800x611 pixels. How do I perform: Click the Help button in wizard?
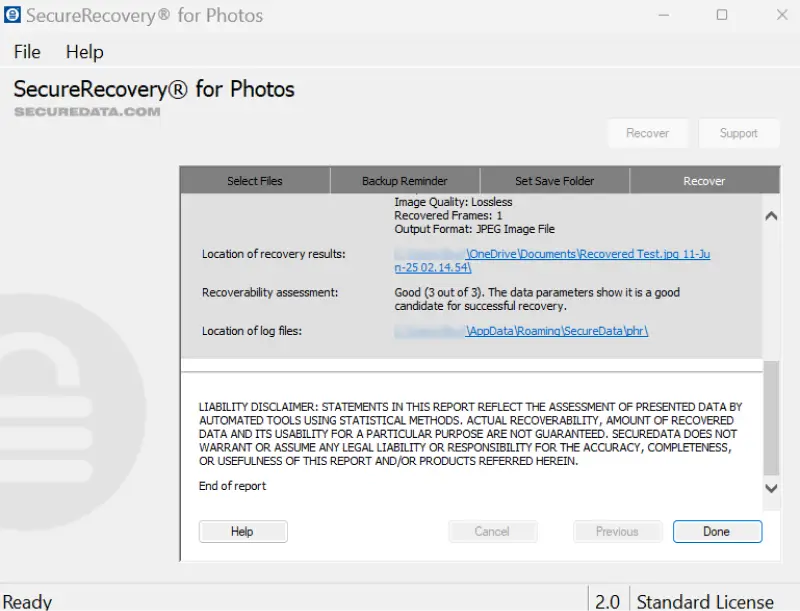pyautogui.click(x=243, y=531)
